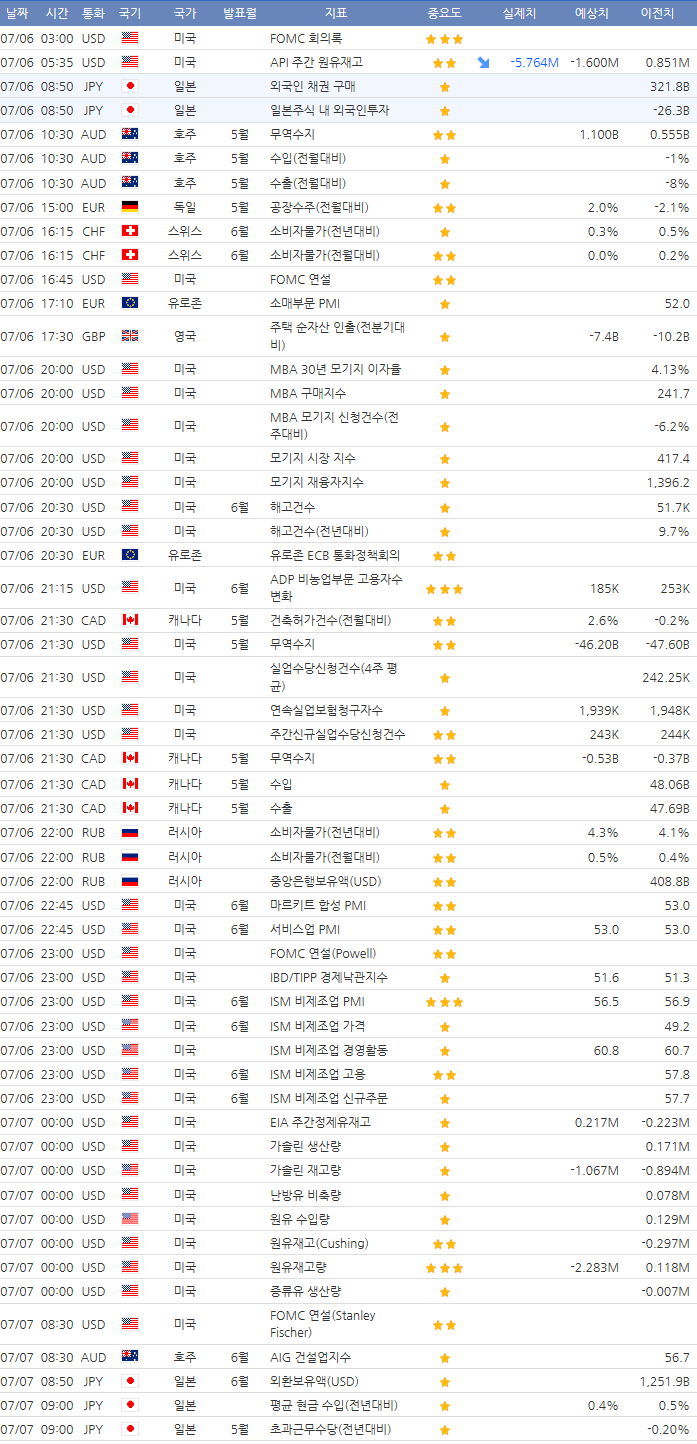Screen dimensions: 697x1444
Task: Click the Eurozone flag in the 소매부문 PMI row
Action: click(130, 303)
